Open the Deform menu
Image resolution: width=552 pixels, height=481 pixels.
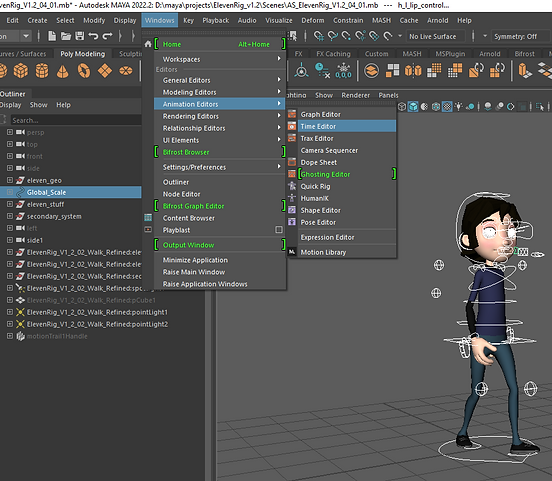313,20
